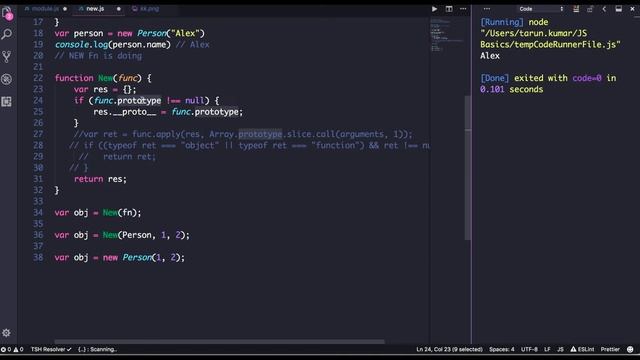Toggle the output scroll lock
This screenshot has height=360, width=640.
(x=590, y=9)
